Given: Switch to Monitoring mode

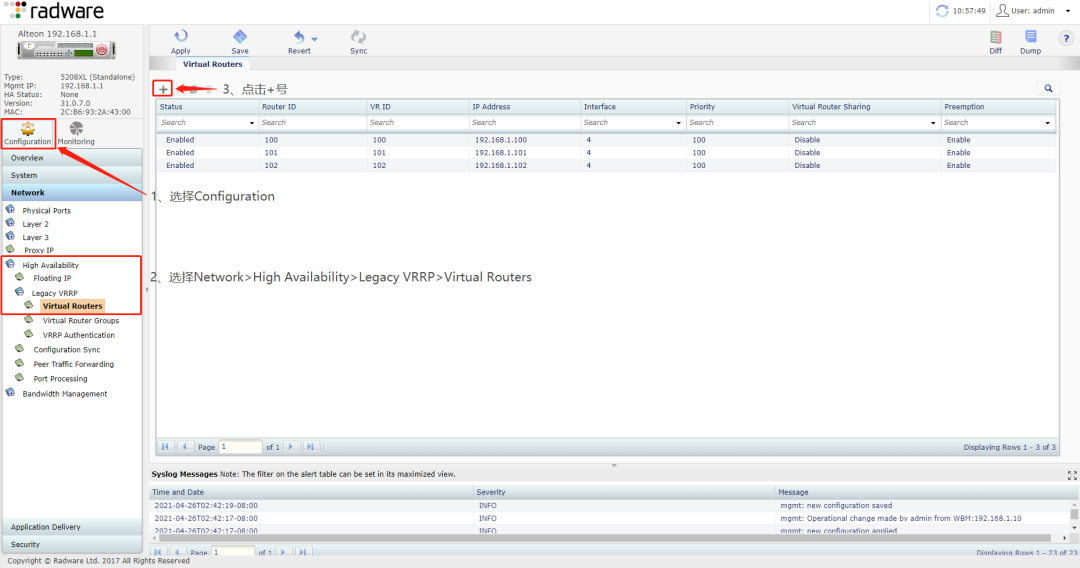Looking at the screenshot, I should 76,133.
